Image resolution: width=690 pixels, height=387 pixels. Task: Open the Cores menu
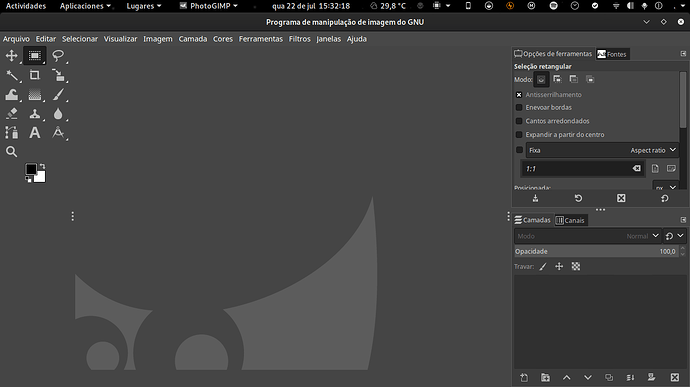point(223,39)
